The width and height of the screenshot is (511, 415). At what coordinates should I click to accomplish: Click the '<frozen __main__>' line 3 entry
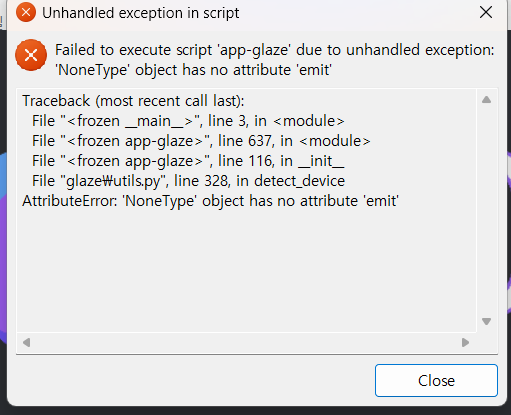(x=188, y=121)
